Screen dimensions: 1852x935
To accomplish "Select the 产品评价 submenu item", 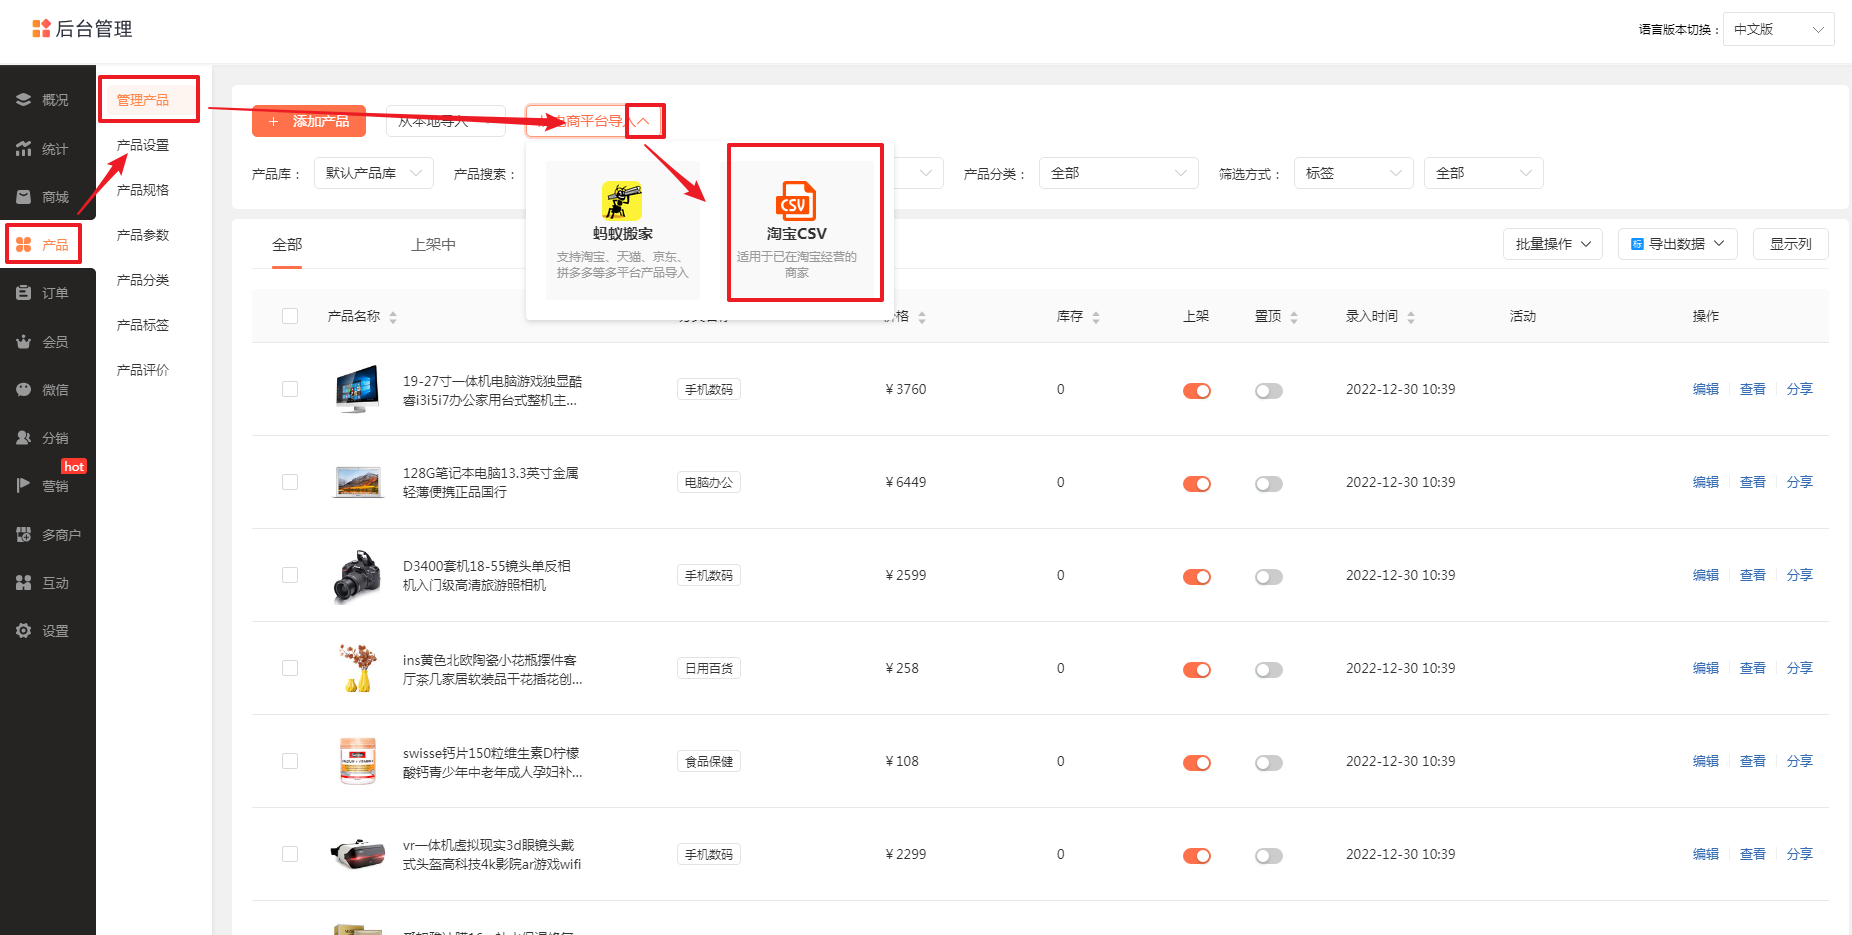I will tap(143, 370).
